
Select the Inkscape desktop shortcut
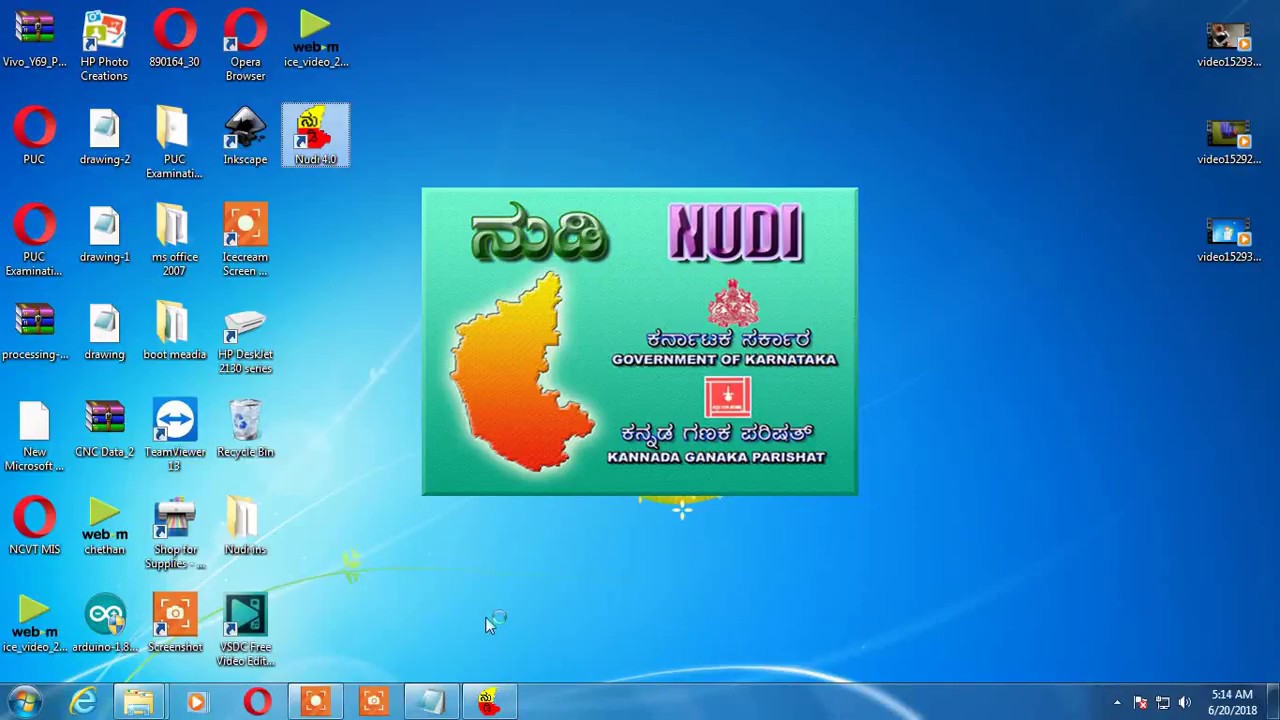(245, 135)
